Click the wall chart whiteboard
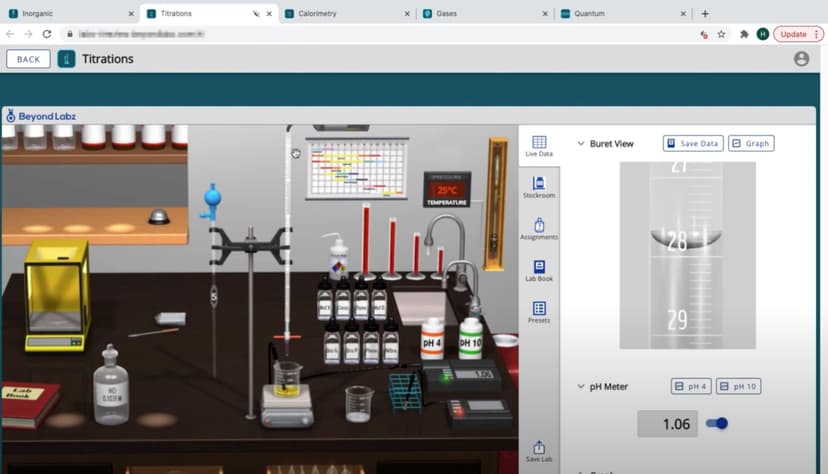The height and width of the screenshot is (474, 828). click(x=357, y=168)
